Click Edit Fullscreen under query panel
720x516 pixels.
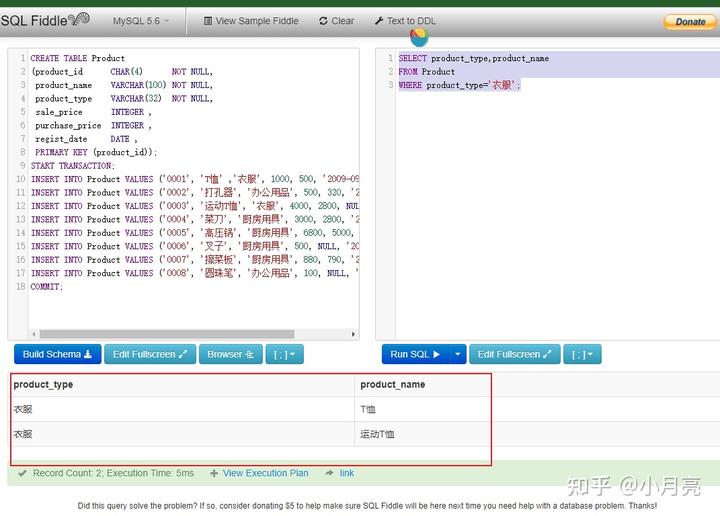pyautogui.click(x=514, y=354)
